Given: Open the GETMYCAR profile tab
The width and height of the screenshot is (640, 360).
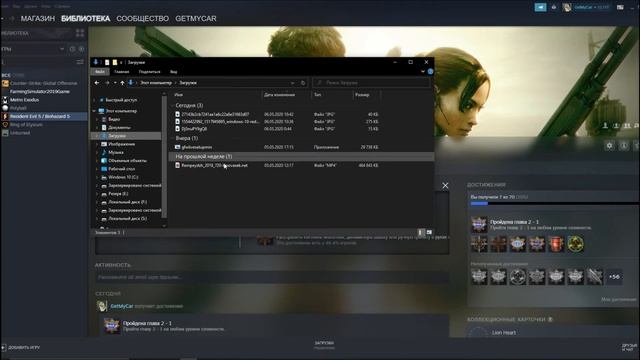Looking at the screenshot, I should [x=196, y=19].
